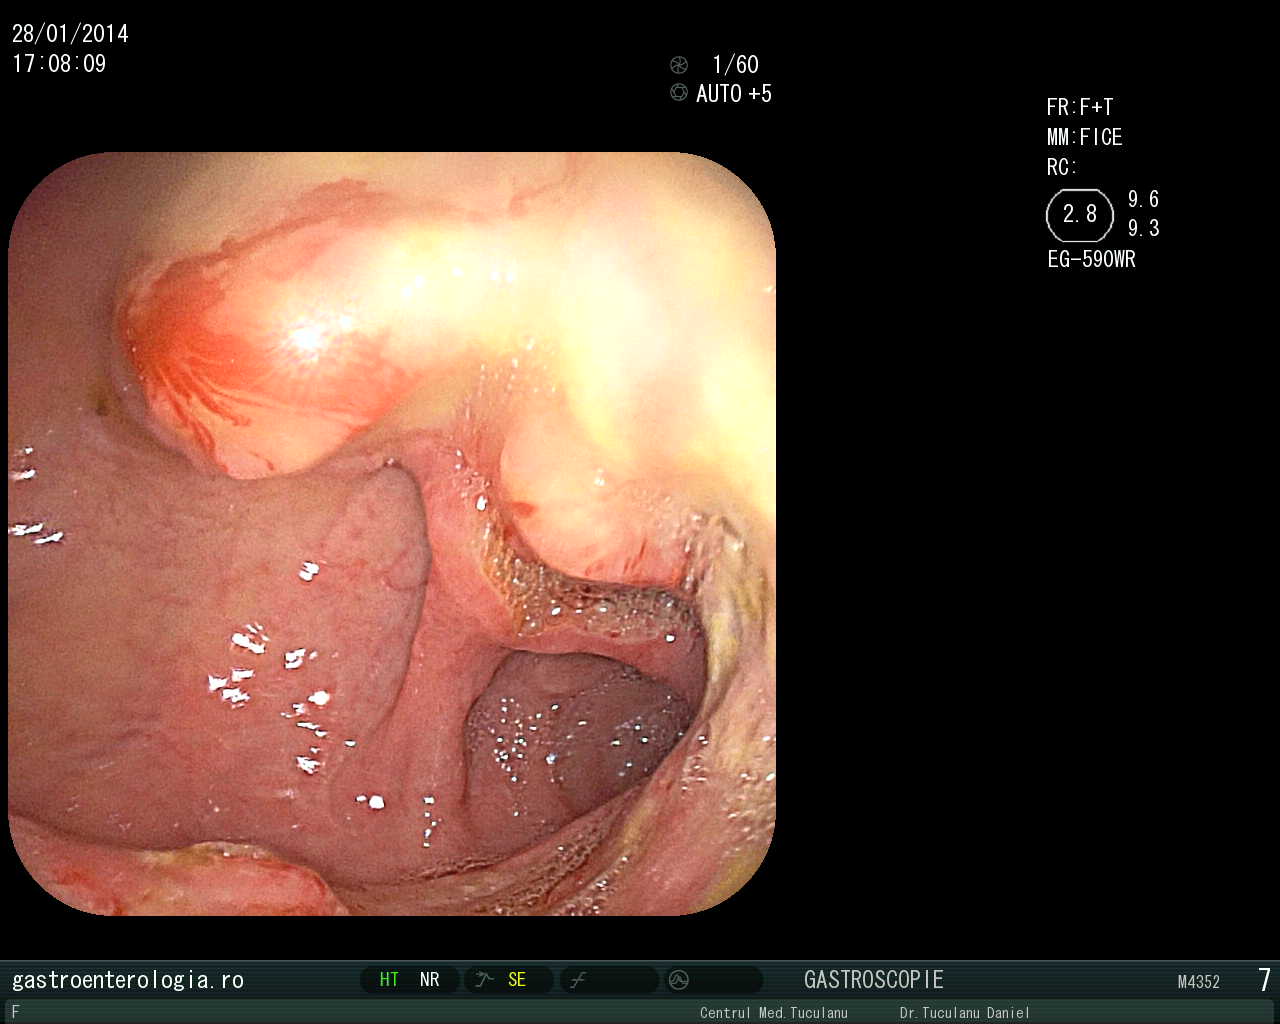Click the AUTO +5 exposure value
Image resolution: width=1280 pixels, height=1024 pixels.
pos(734,94)
